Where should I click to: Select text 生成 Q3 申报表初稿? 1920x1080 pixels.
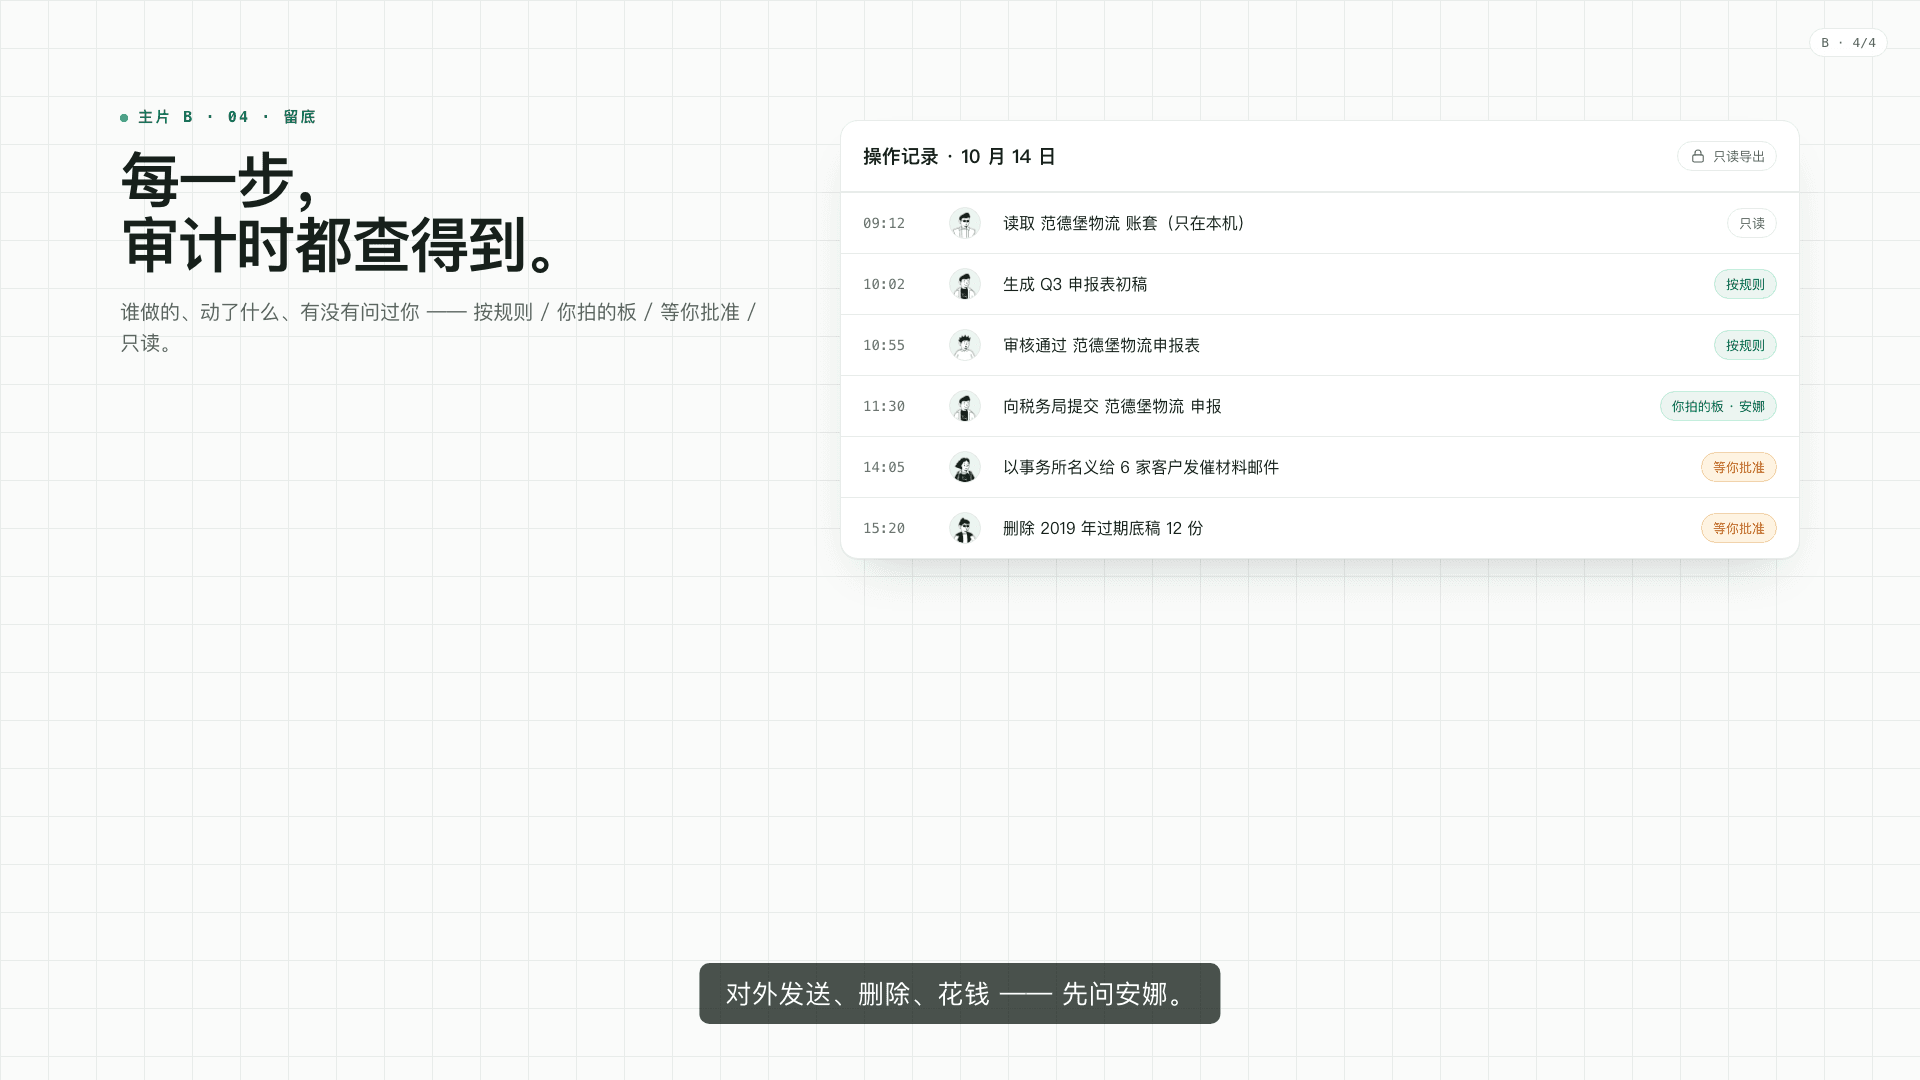pyautogui.click(x=1075, y=284)
